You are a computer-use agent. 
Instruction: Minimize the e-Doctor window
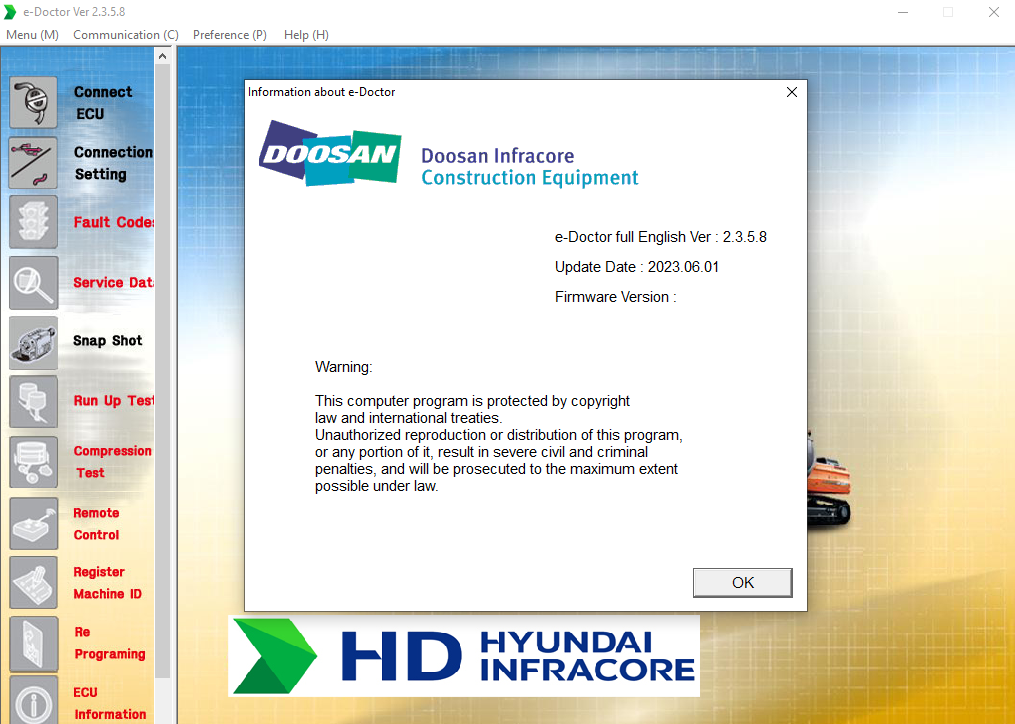point(903,12)
